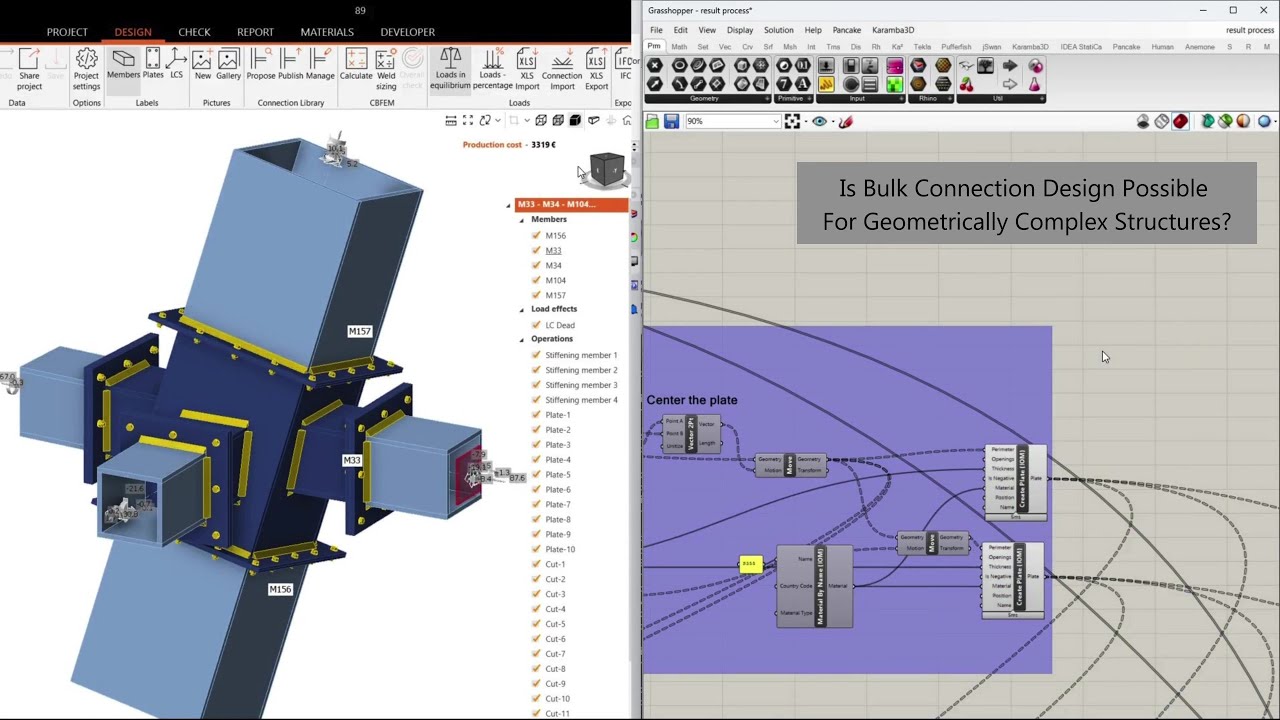Click Publish in Connection Library

click(x=291, y=65)
